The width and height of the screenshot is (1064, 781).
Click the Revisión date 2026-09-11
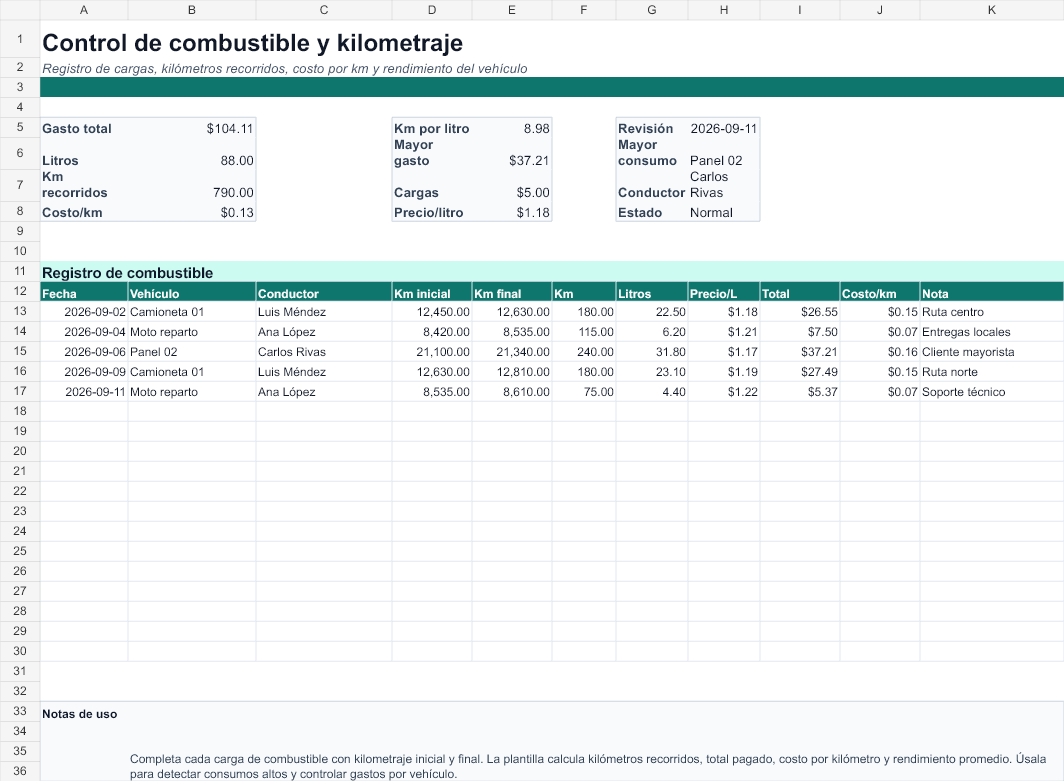point(723,128)
